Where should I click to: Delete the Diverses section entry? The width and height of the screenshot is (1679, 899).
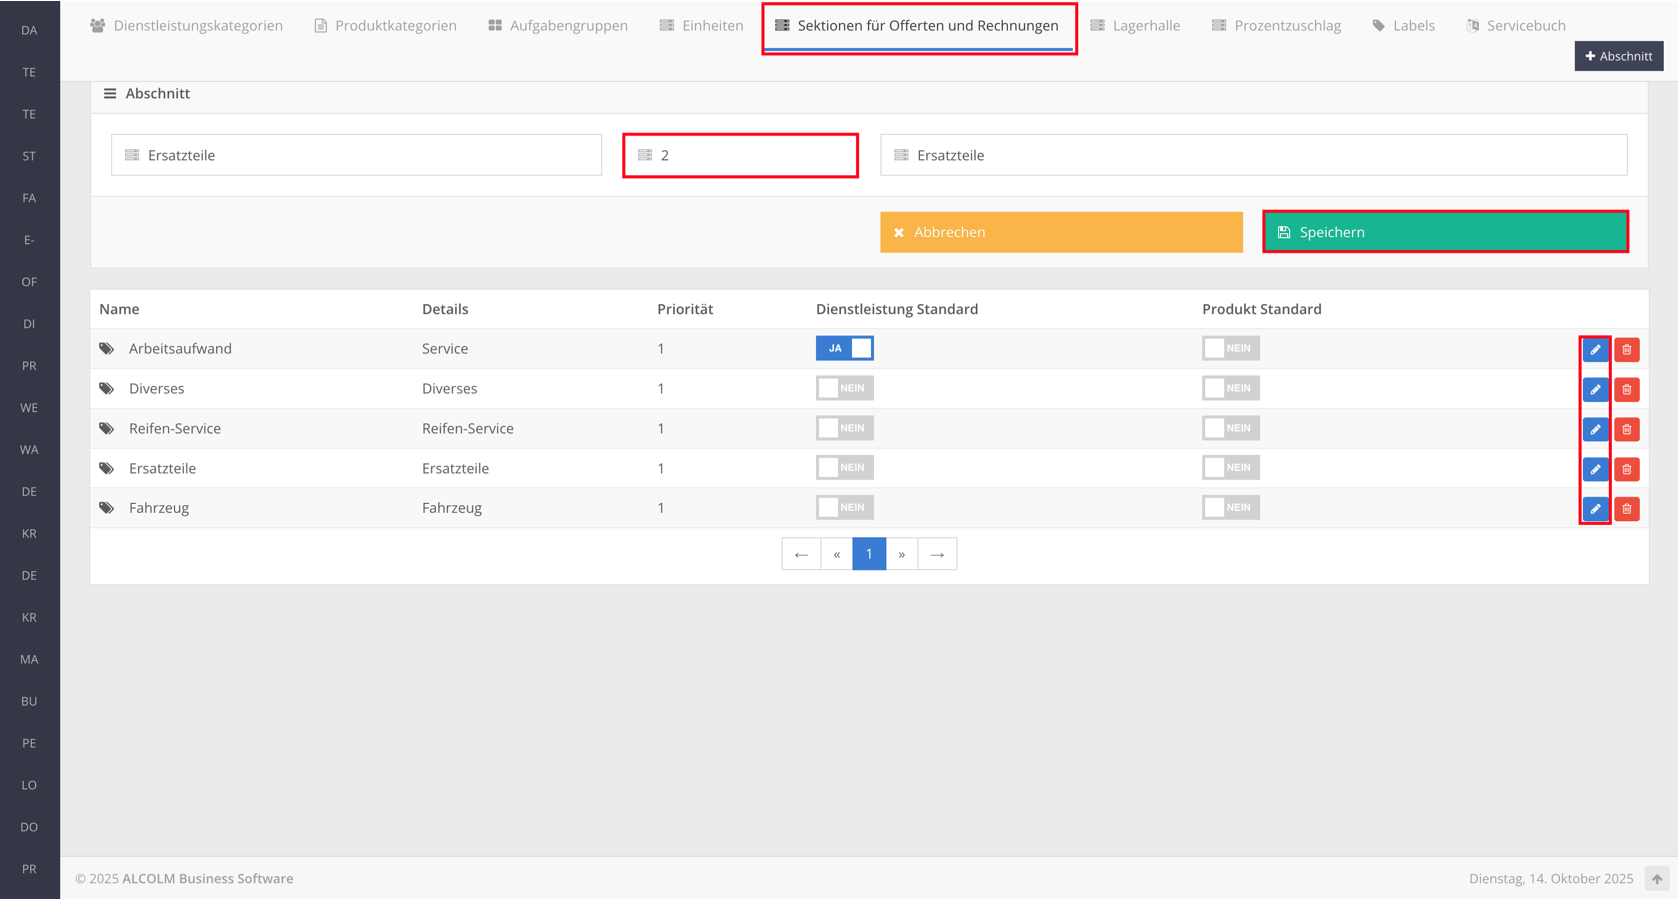(1627, 390)
